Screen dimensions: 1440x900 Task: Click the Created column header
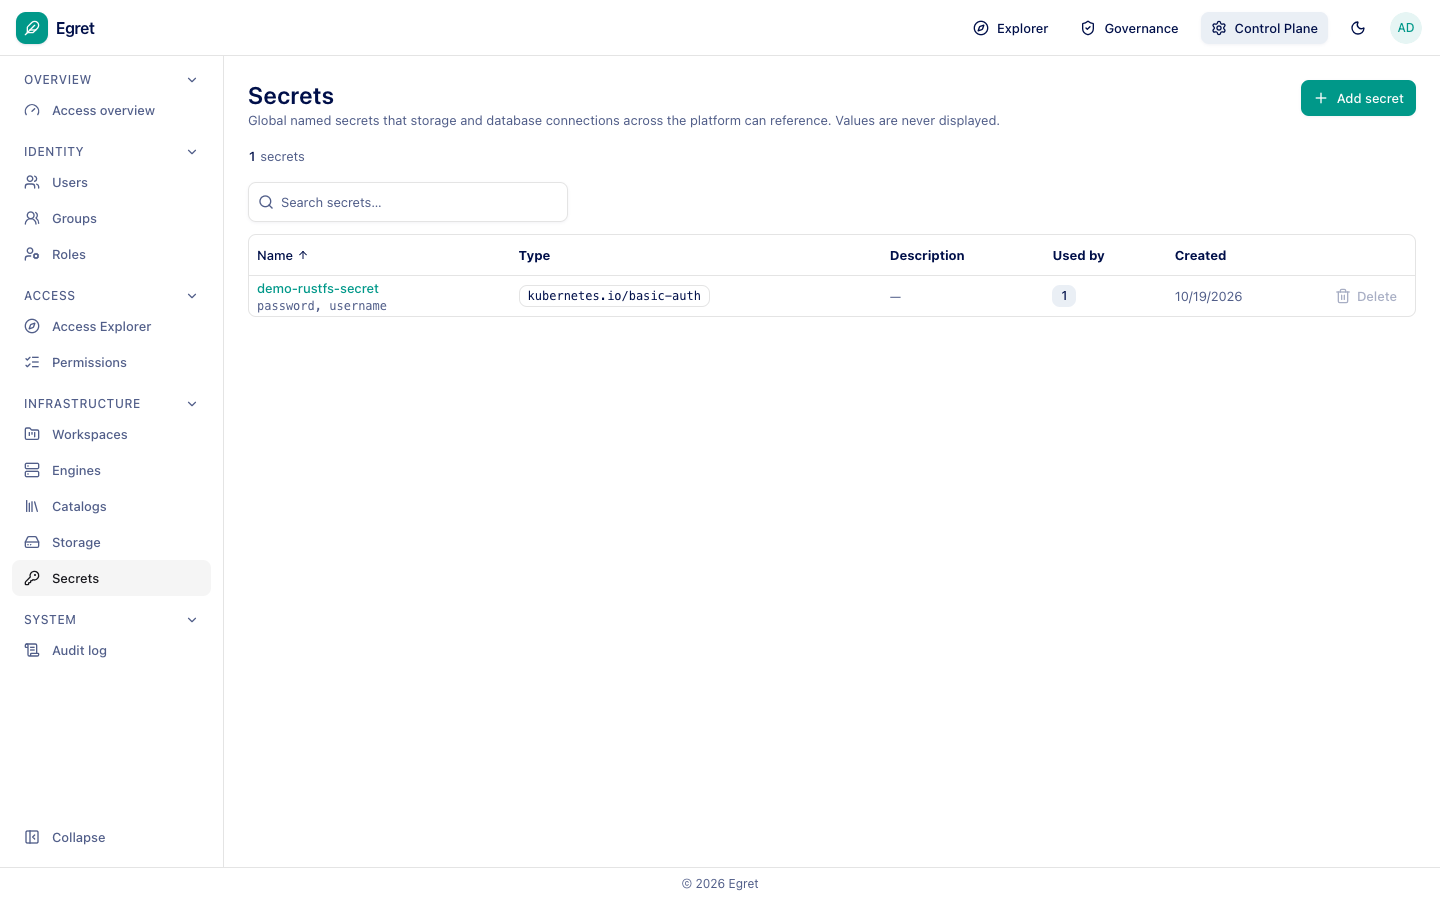[1200, 255]
